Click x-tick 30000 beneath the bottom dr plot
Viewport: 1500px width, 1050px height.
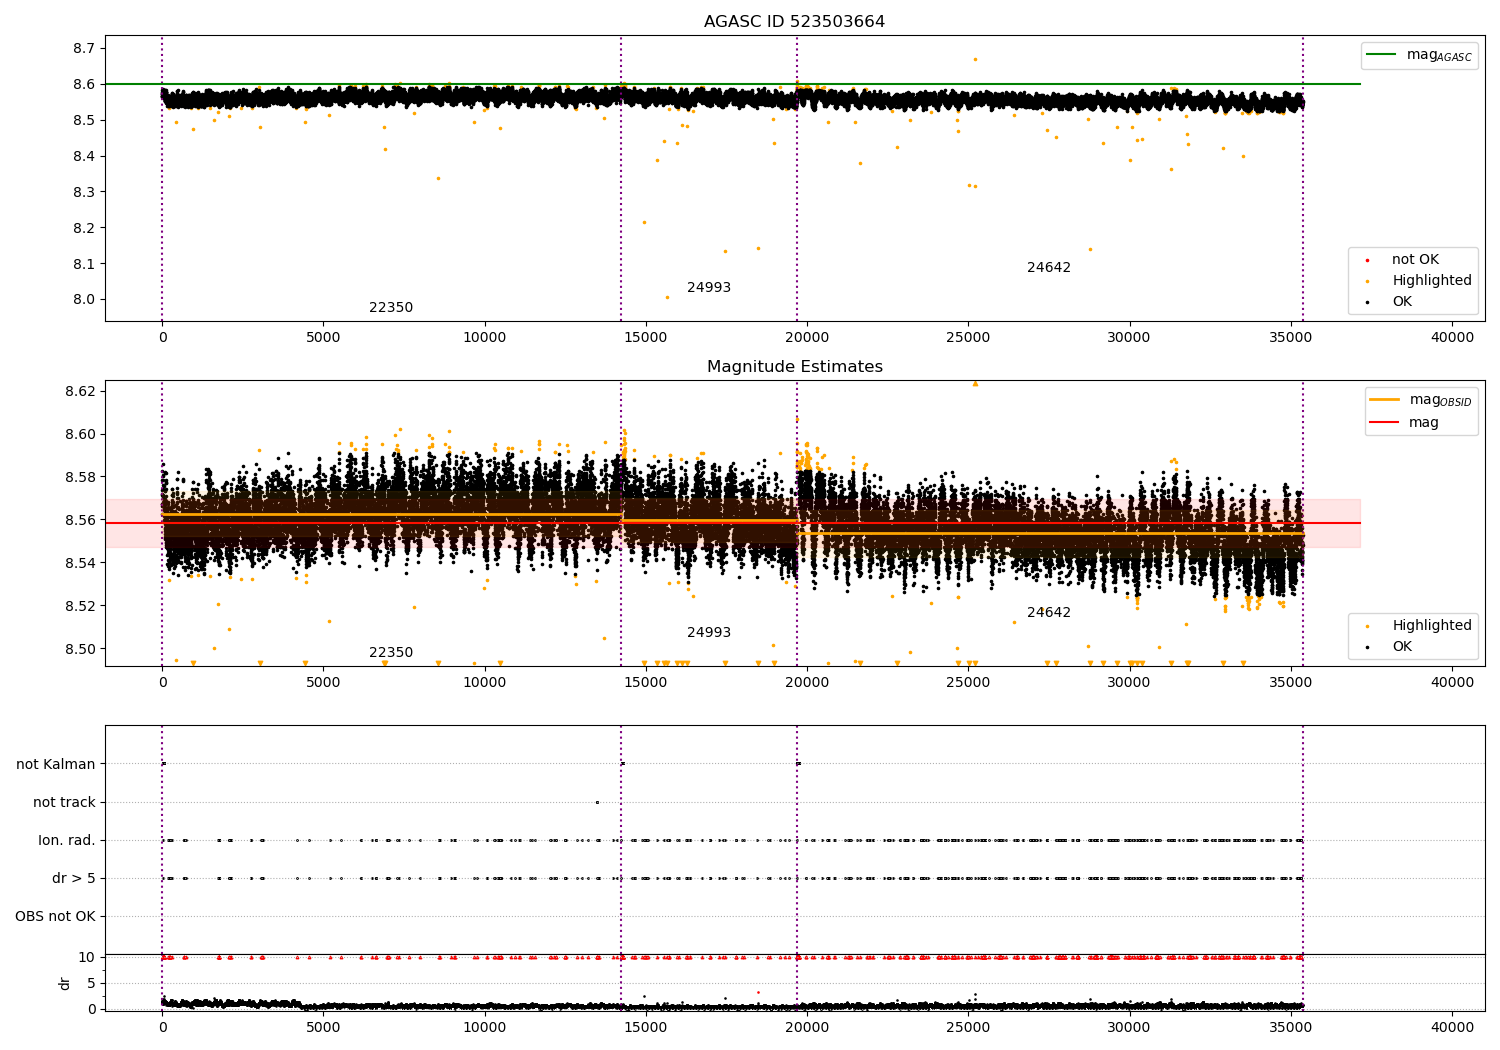[1130, 1026]
